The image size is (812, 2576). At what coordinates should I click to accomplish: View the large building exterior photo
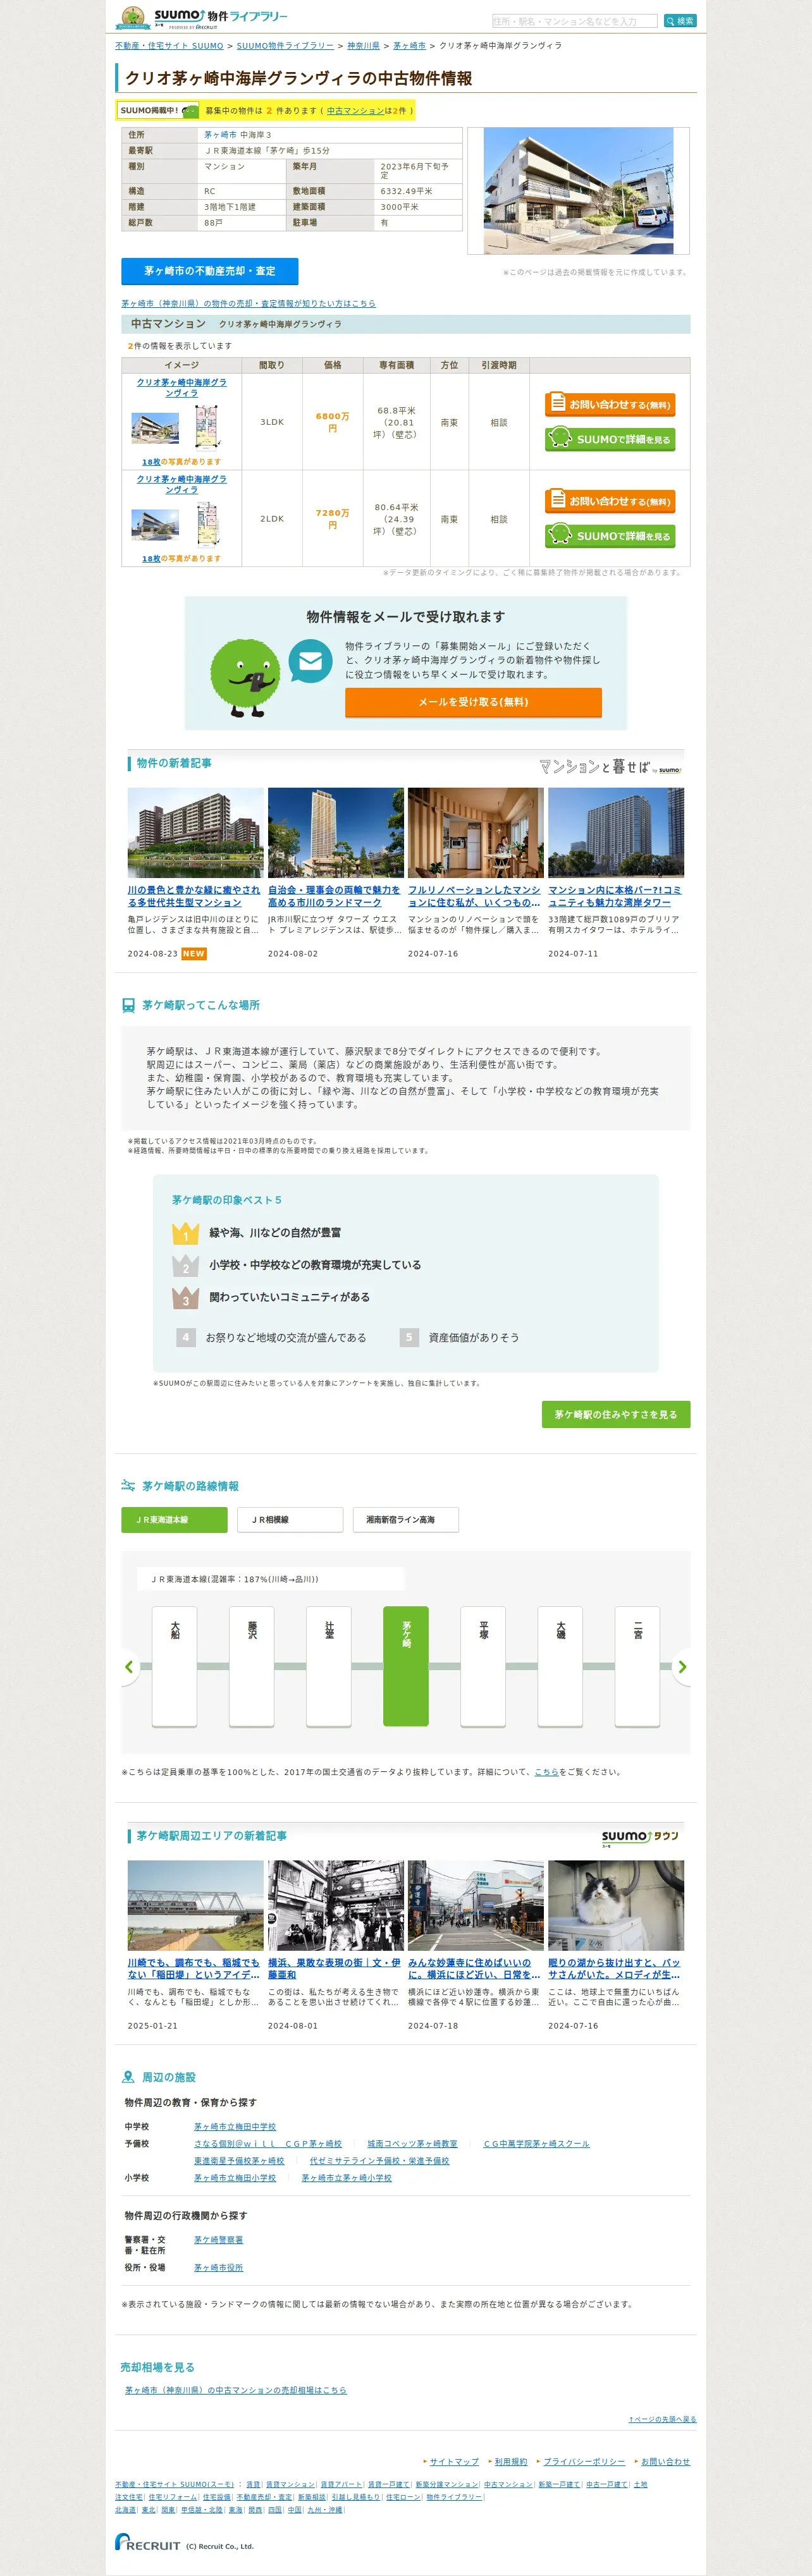point(578,190)
